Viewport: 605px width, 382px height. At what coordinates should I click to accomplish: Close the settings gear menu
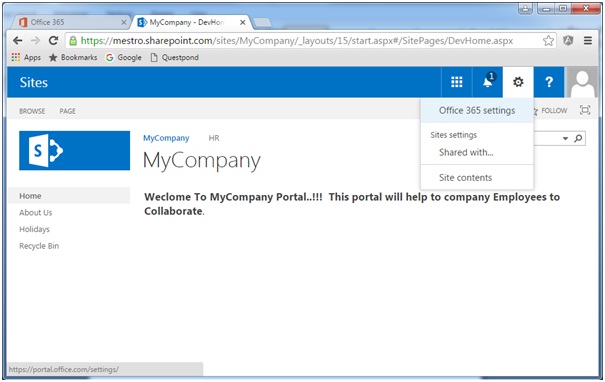518,82
